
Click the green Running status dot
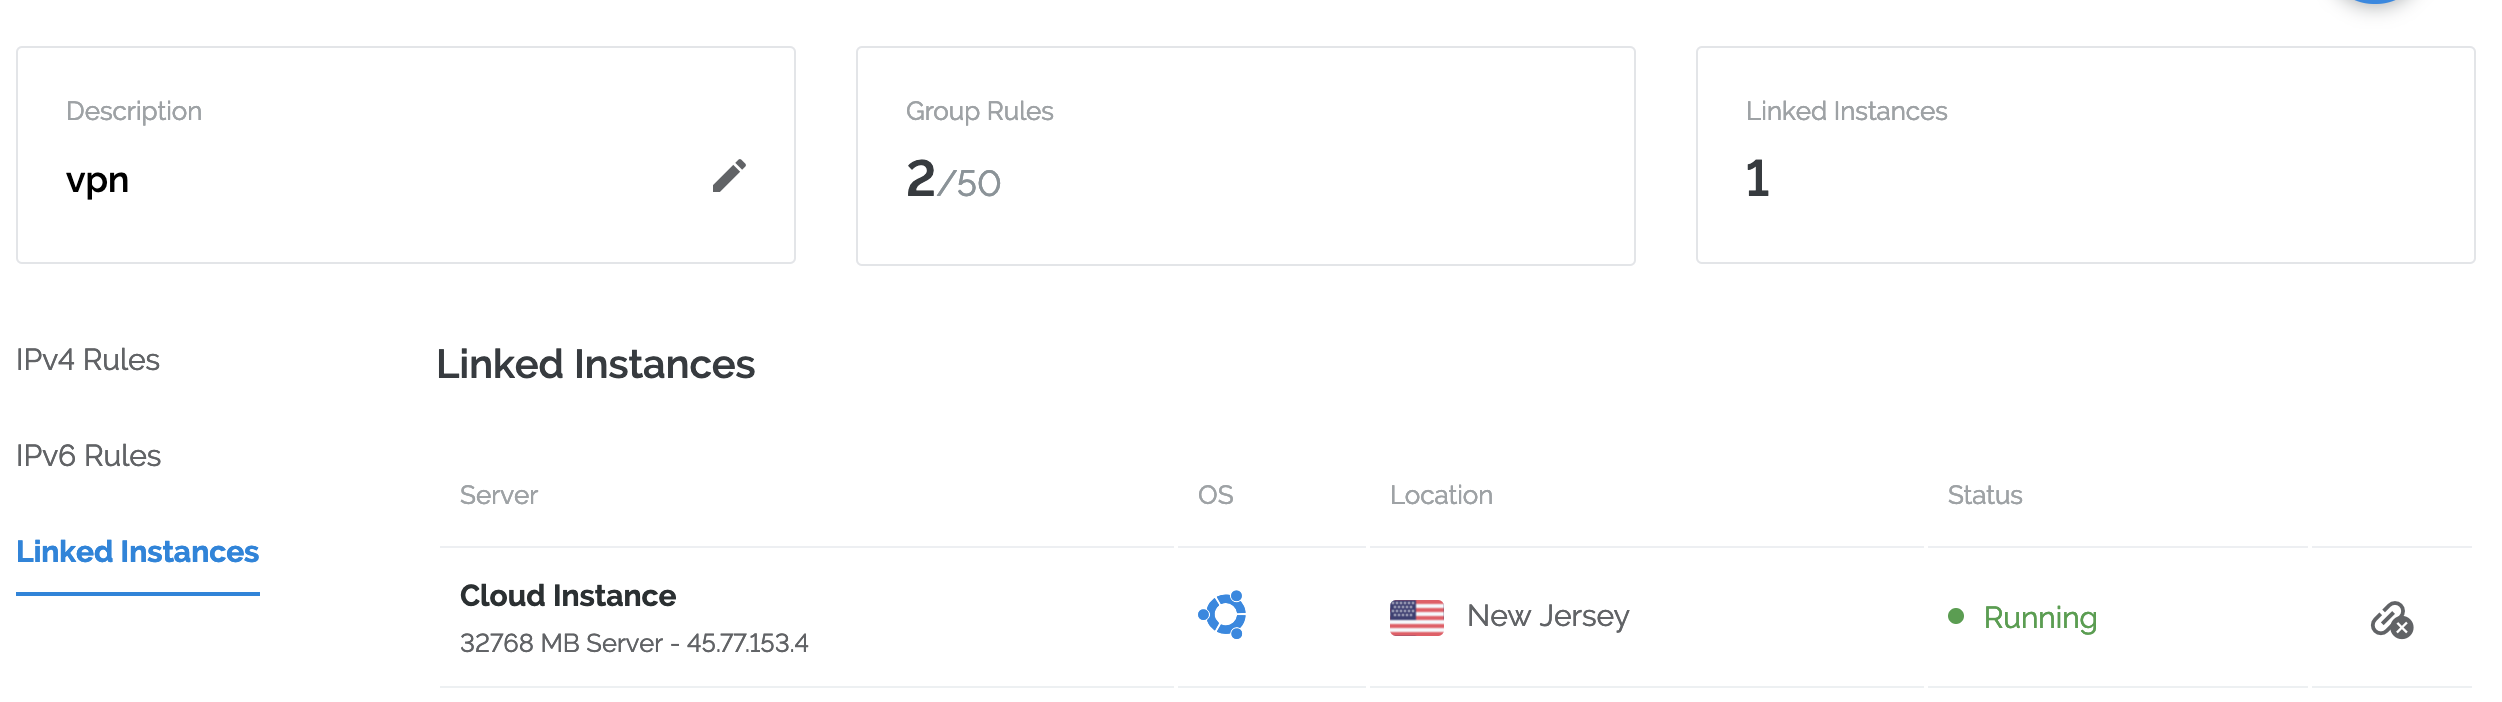point(1956,616)
